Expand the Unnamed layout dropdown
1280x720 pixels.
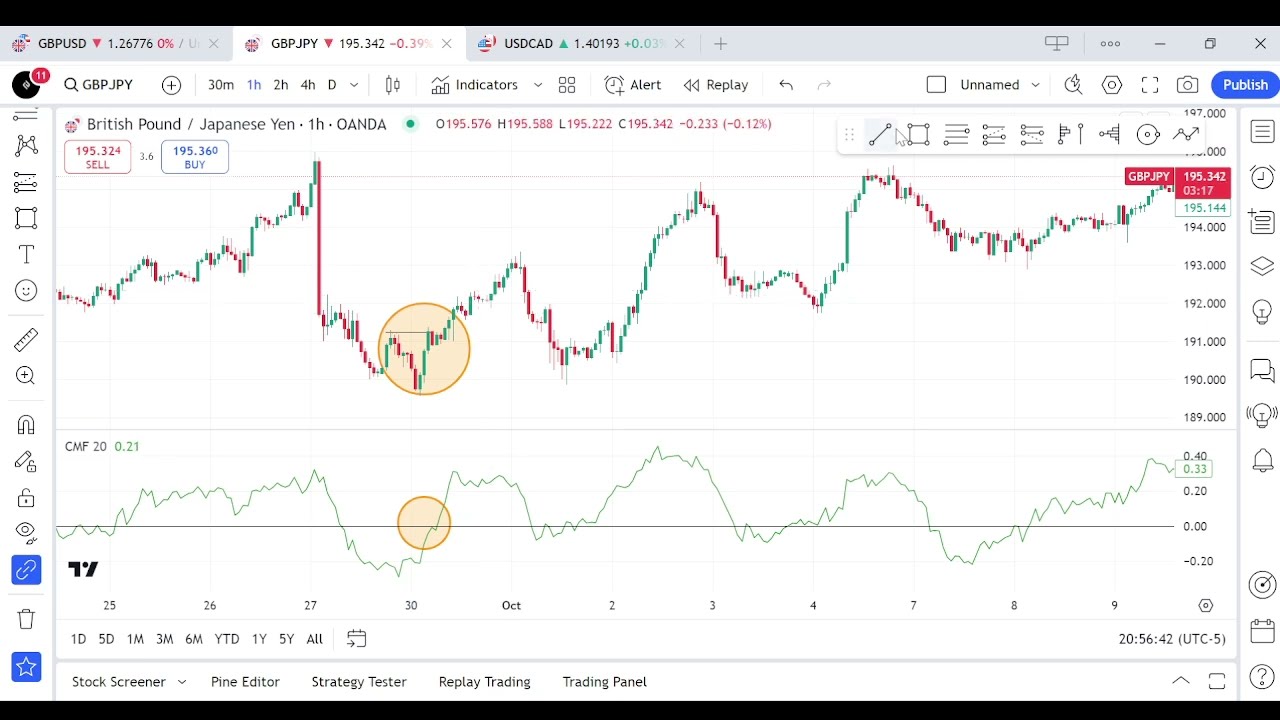pyautogui.click(x=1035, y=85)
